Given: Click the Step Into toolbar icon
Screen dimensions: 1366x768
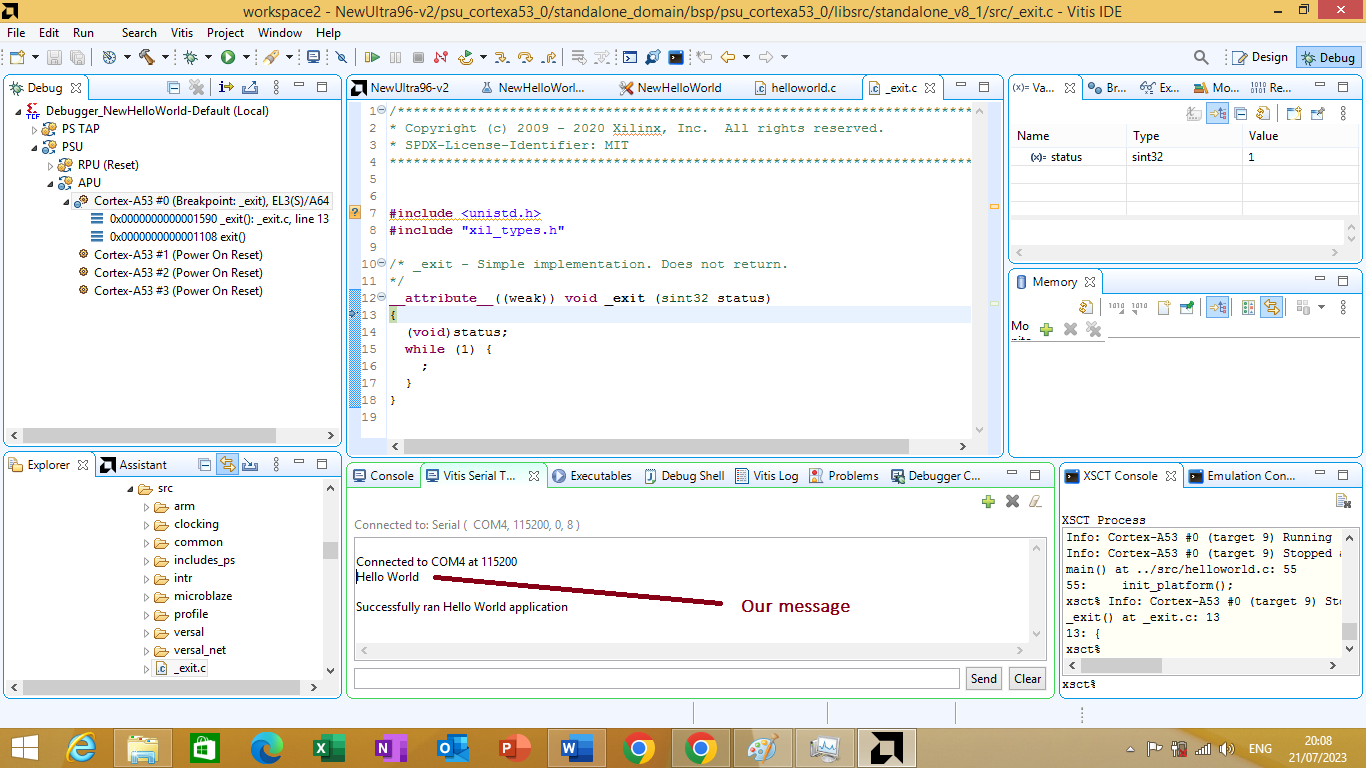Looking at the screenshot, I should click(x=502, y=57).
